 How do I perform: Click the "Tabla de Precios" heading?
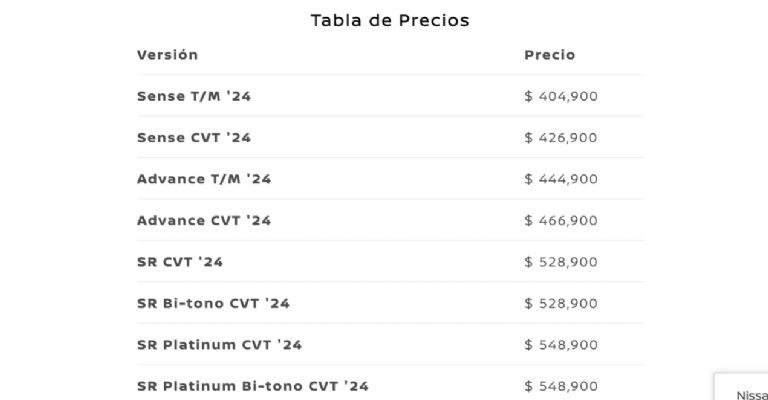(x=389, y=20)
